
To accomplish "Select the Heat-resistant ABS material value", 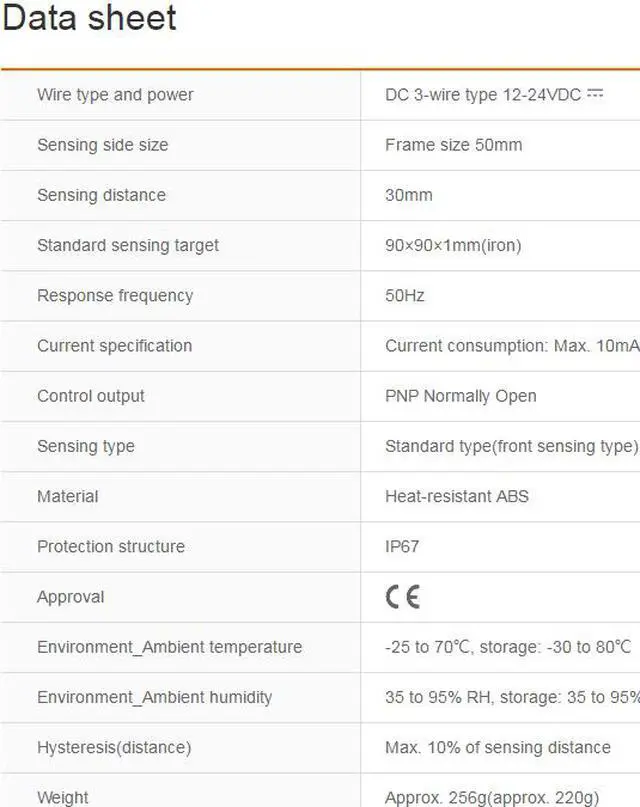I will click(456, 496).
